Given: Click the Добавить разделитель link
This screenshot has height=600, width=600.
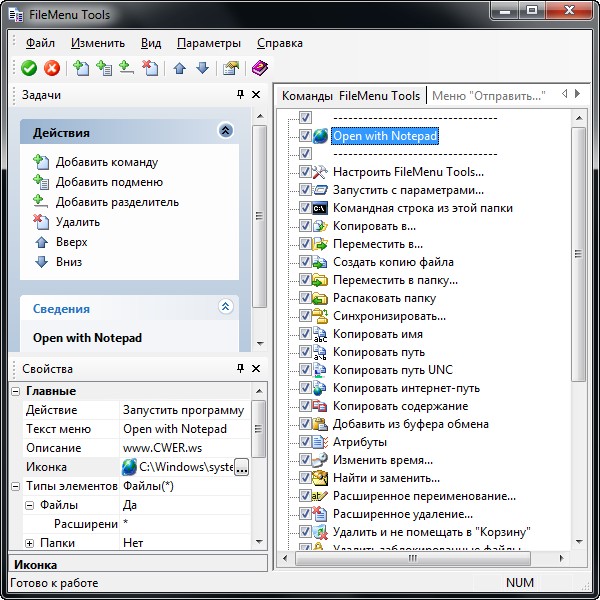Looking at the screenshot, I should point(117,202).
